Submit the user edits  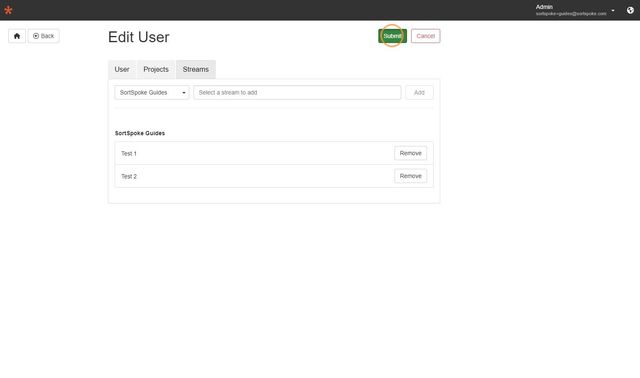click(392, 36)
